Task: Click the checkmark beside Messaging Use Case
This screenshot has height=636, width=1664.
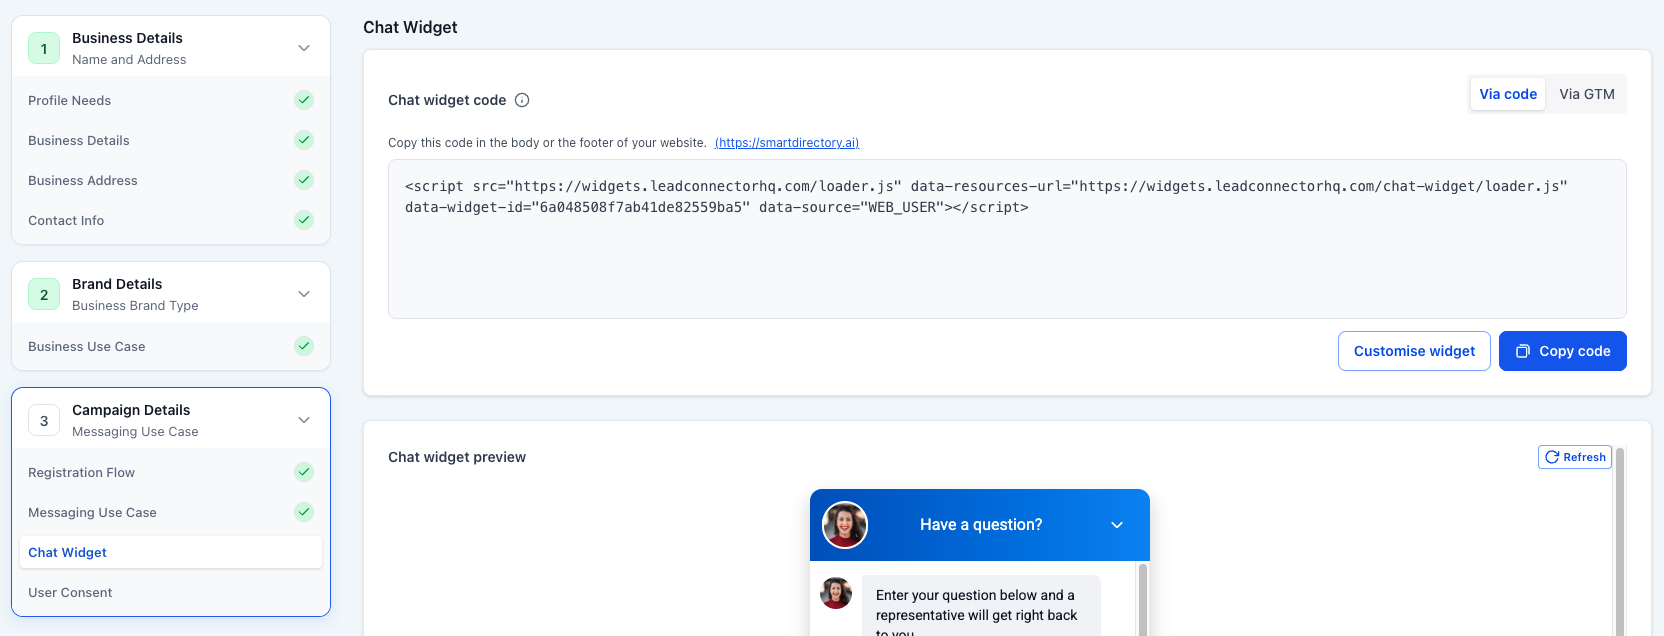Action: tap(304, 512)
